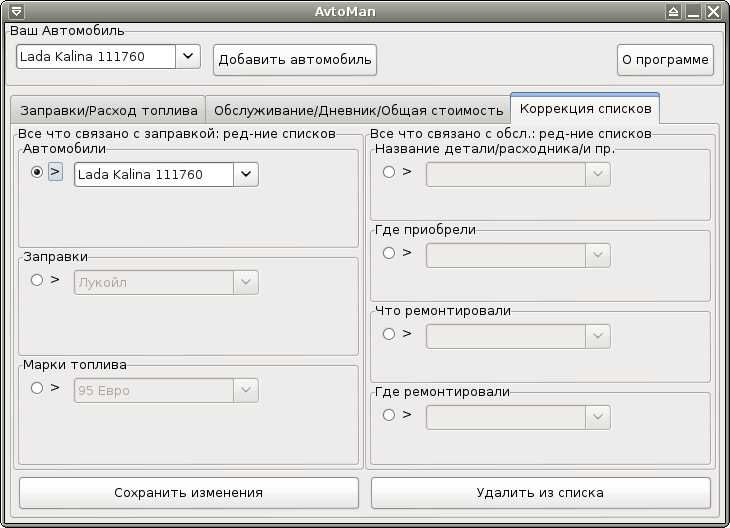This screenshot has width=730, height=528.
Task: Select the Название детали/расходника radio button
Action: 389,172
